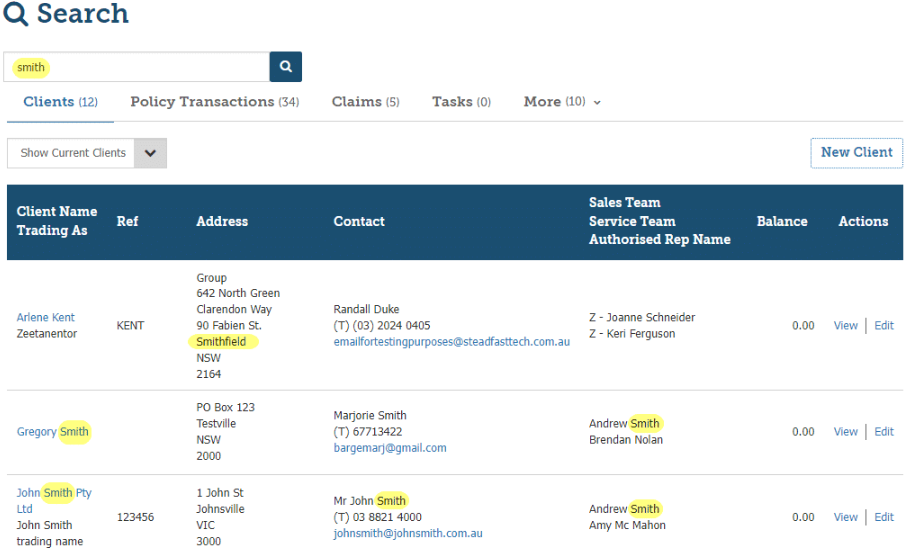The height and width of the screenshot is (552, 906).
Task: View the Gregory Smith record
Action: tap(846, 432)
